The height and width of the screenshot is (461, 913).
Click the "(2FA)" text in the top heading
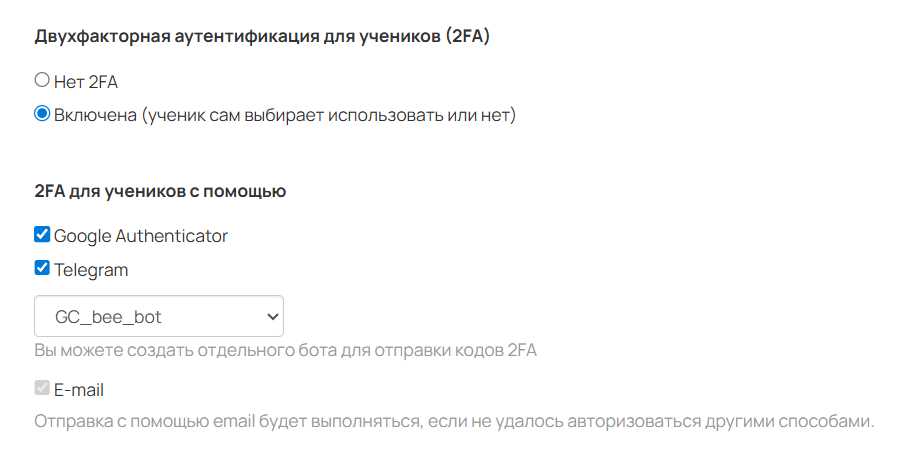point(469,37)
